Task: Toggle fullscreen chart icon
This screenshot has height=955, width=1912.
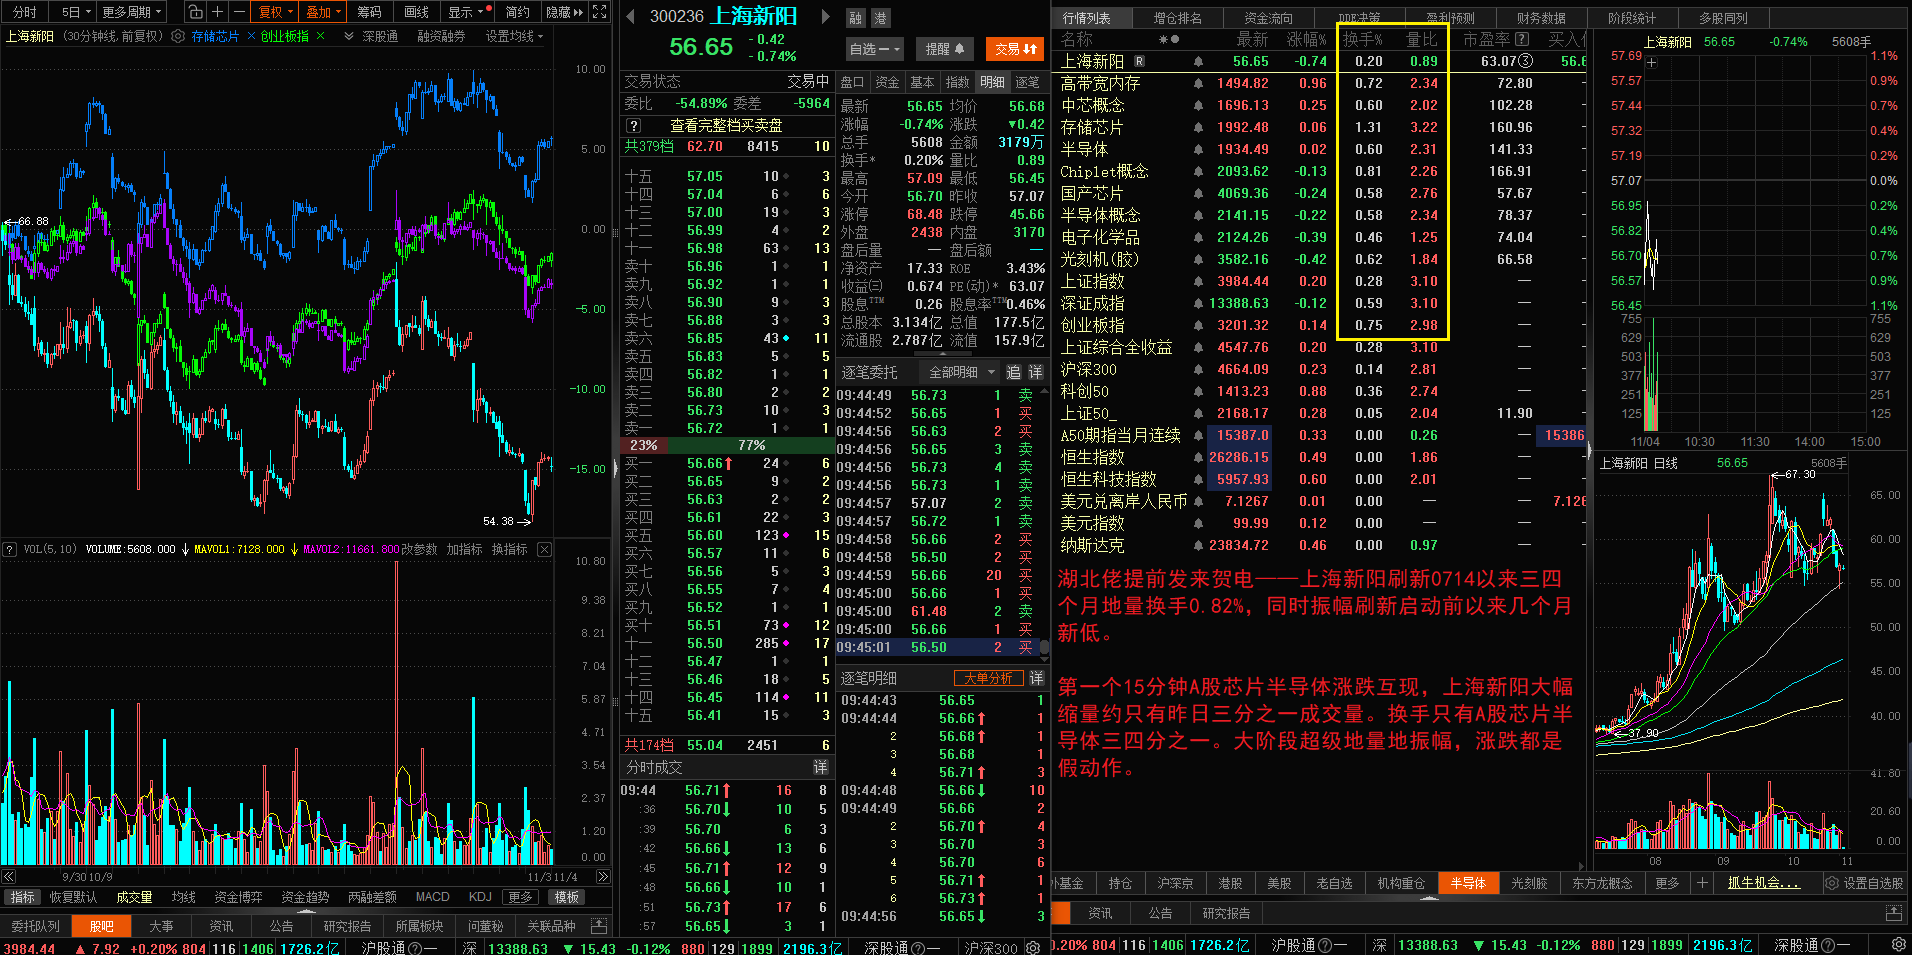Action: pos(600,12)
